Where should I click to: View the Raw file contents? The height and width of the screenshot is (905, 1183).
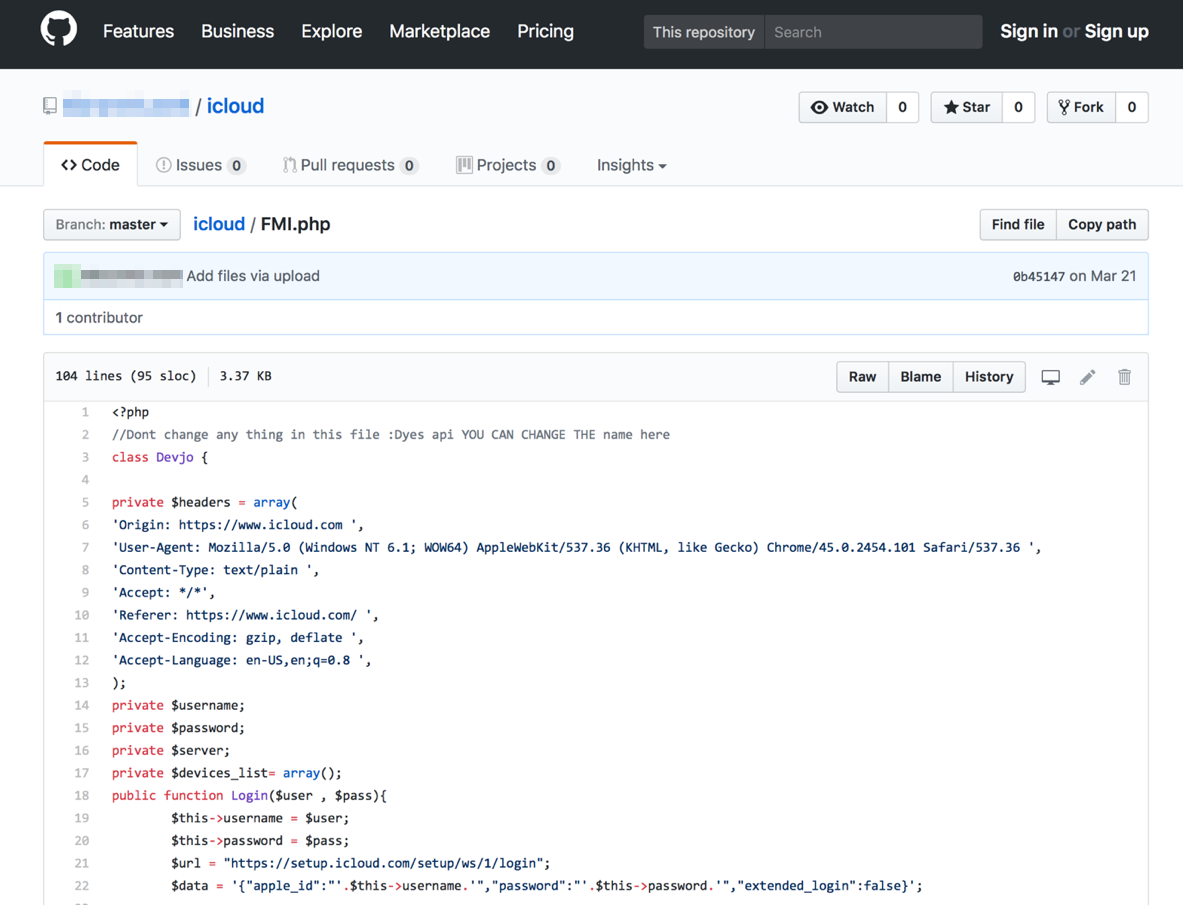[862, 377]
